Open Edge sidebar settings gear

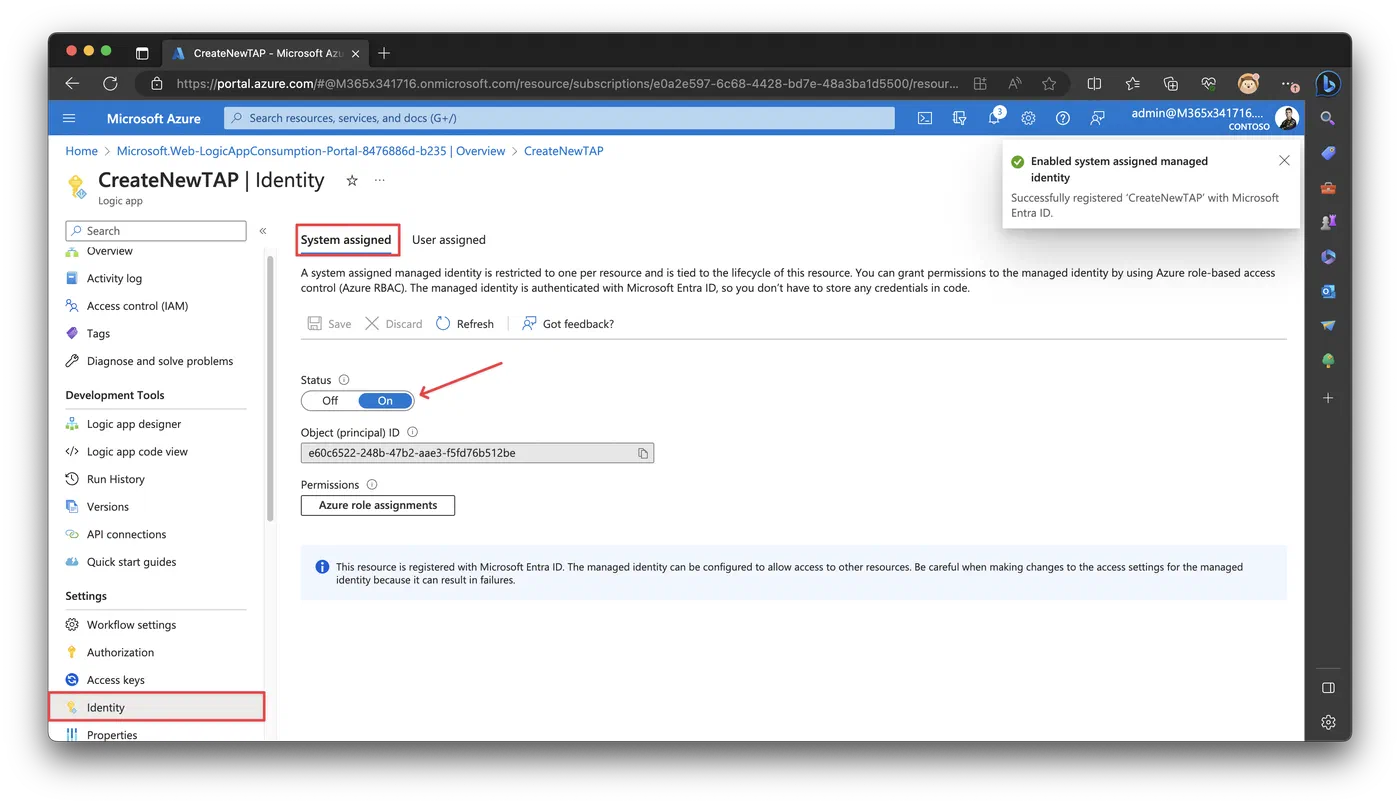pyautogui.click(x=1328, y=722)
